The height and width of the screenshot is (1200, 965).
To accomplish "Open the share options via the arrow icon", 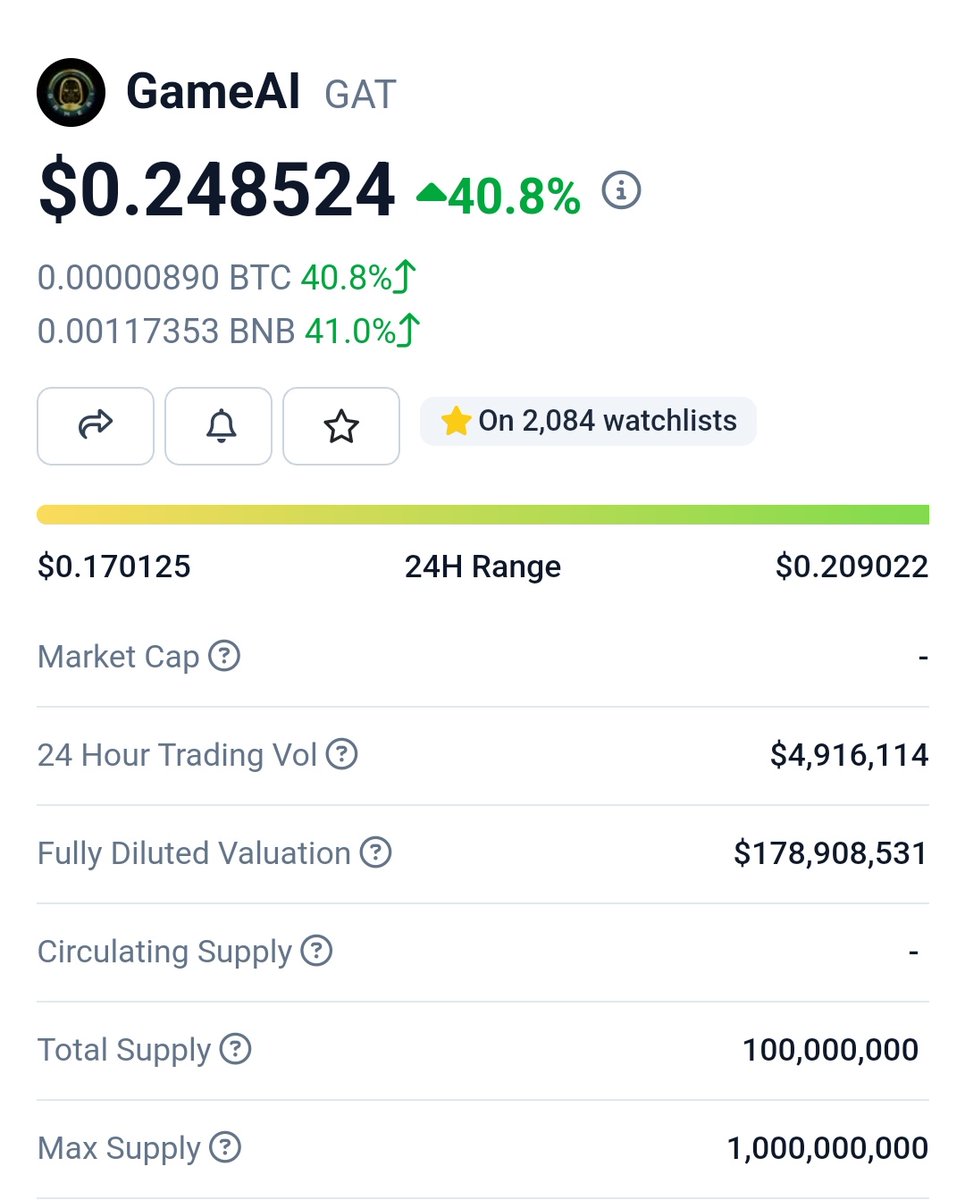I will pos(95,426).
